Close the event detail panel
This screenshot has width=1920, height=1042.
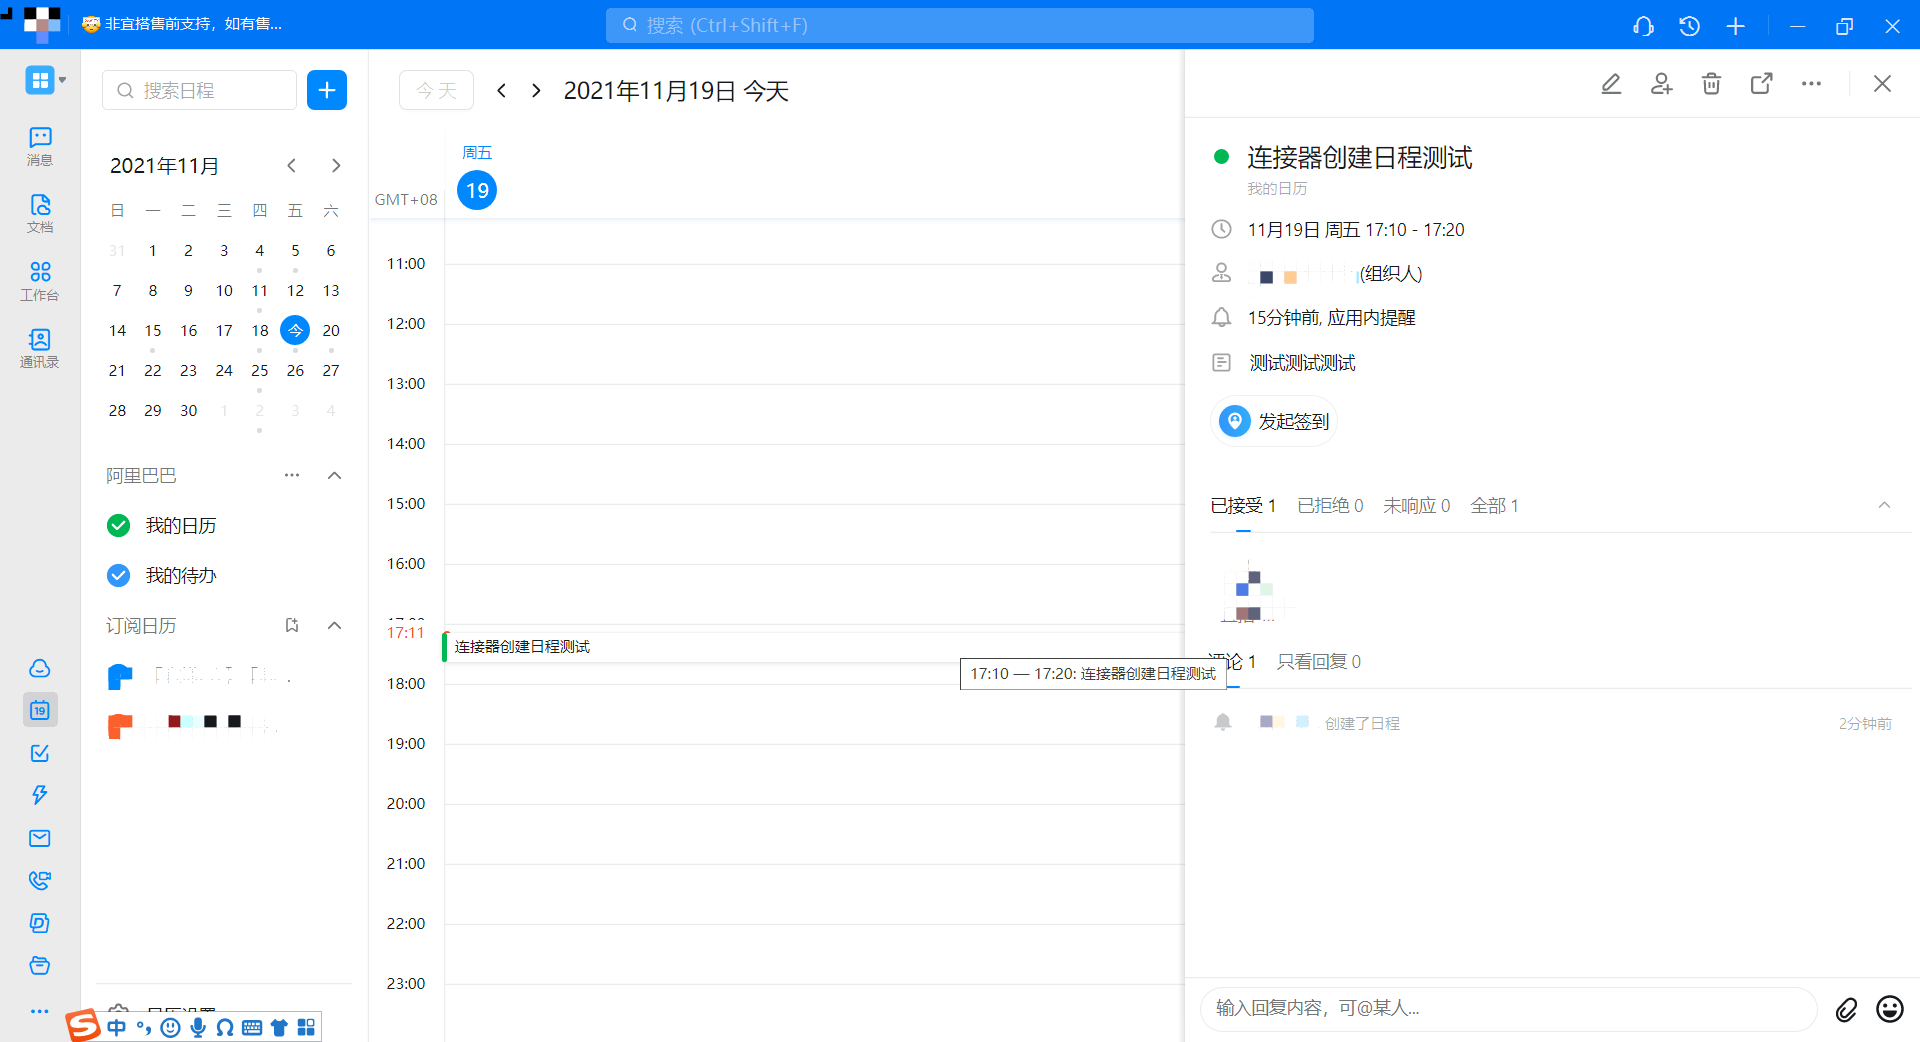click(1882, 84)
